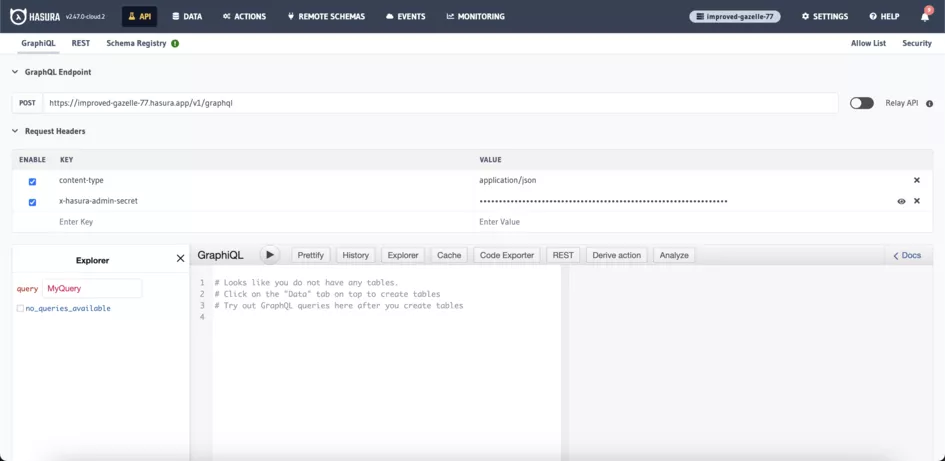
Task: Open the HELP menu
Action: point(884,16)
